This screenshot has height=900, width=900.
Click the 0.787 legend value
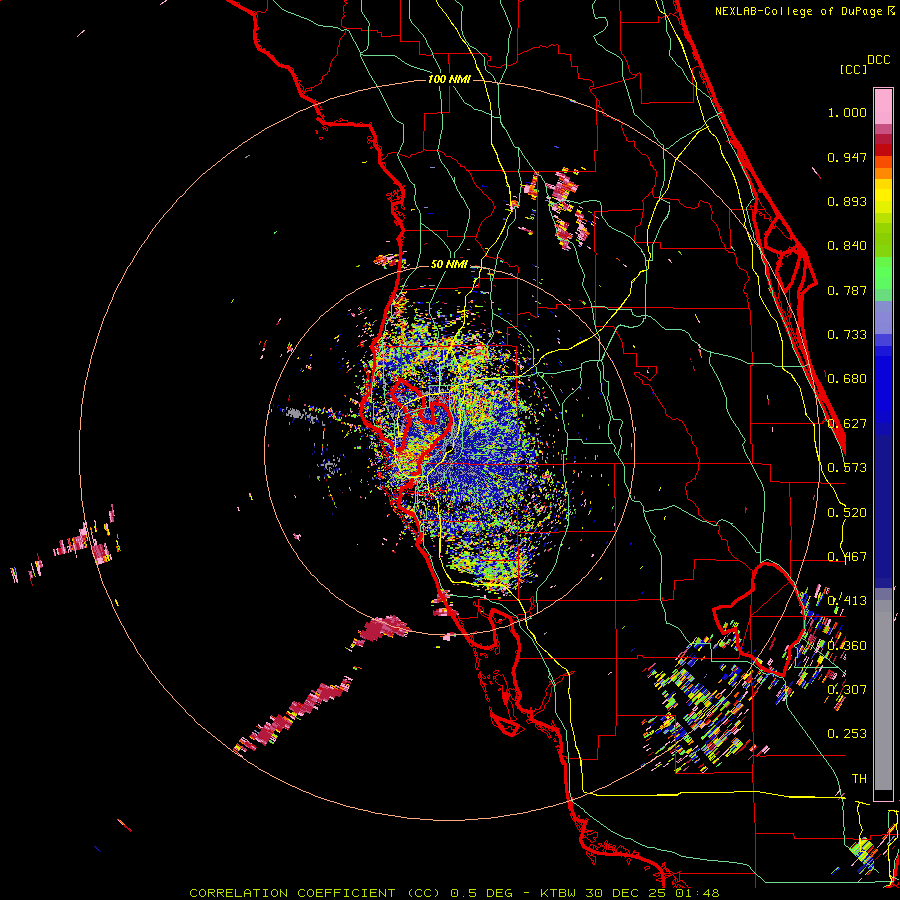pos(847,290)
